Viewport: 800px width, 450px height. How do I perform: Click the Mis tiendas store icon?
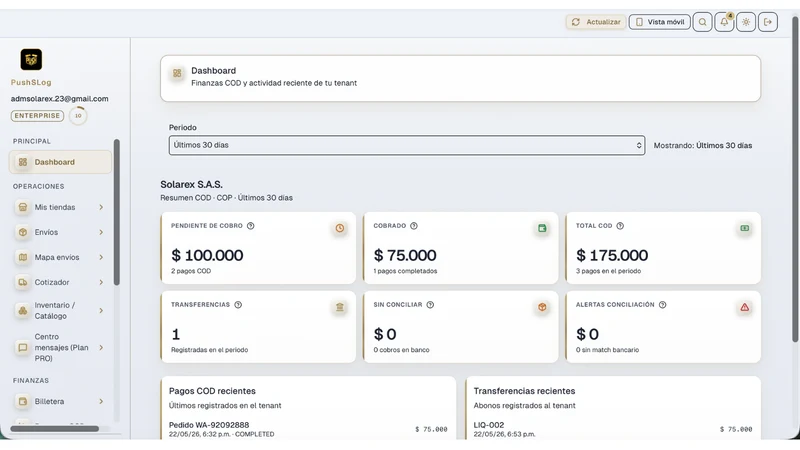point(22,207)
